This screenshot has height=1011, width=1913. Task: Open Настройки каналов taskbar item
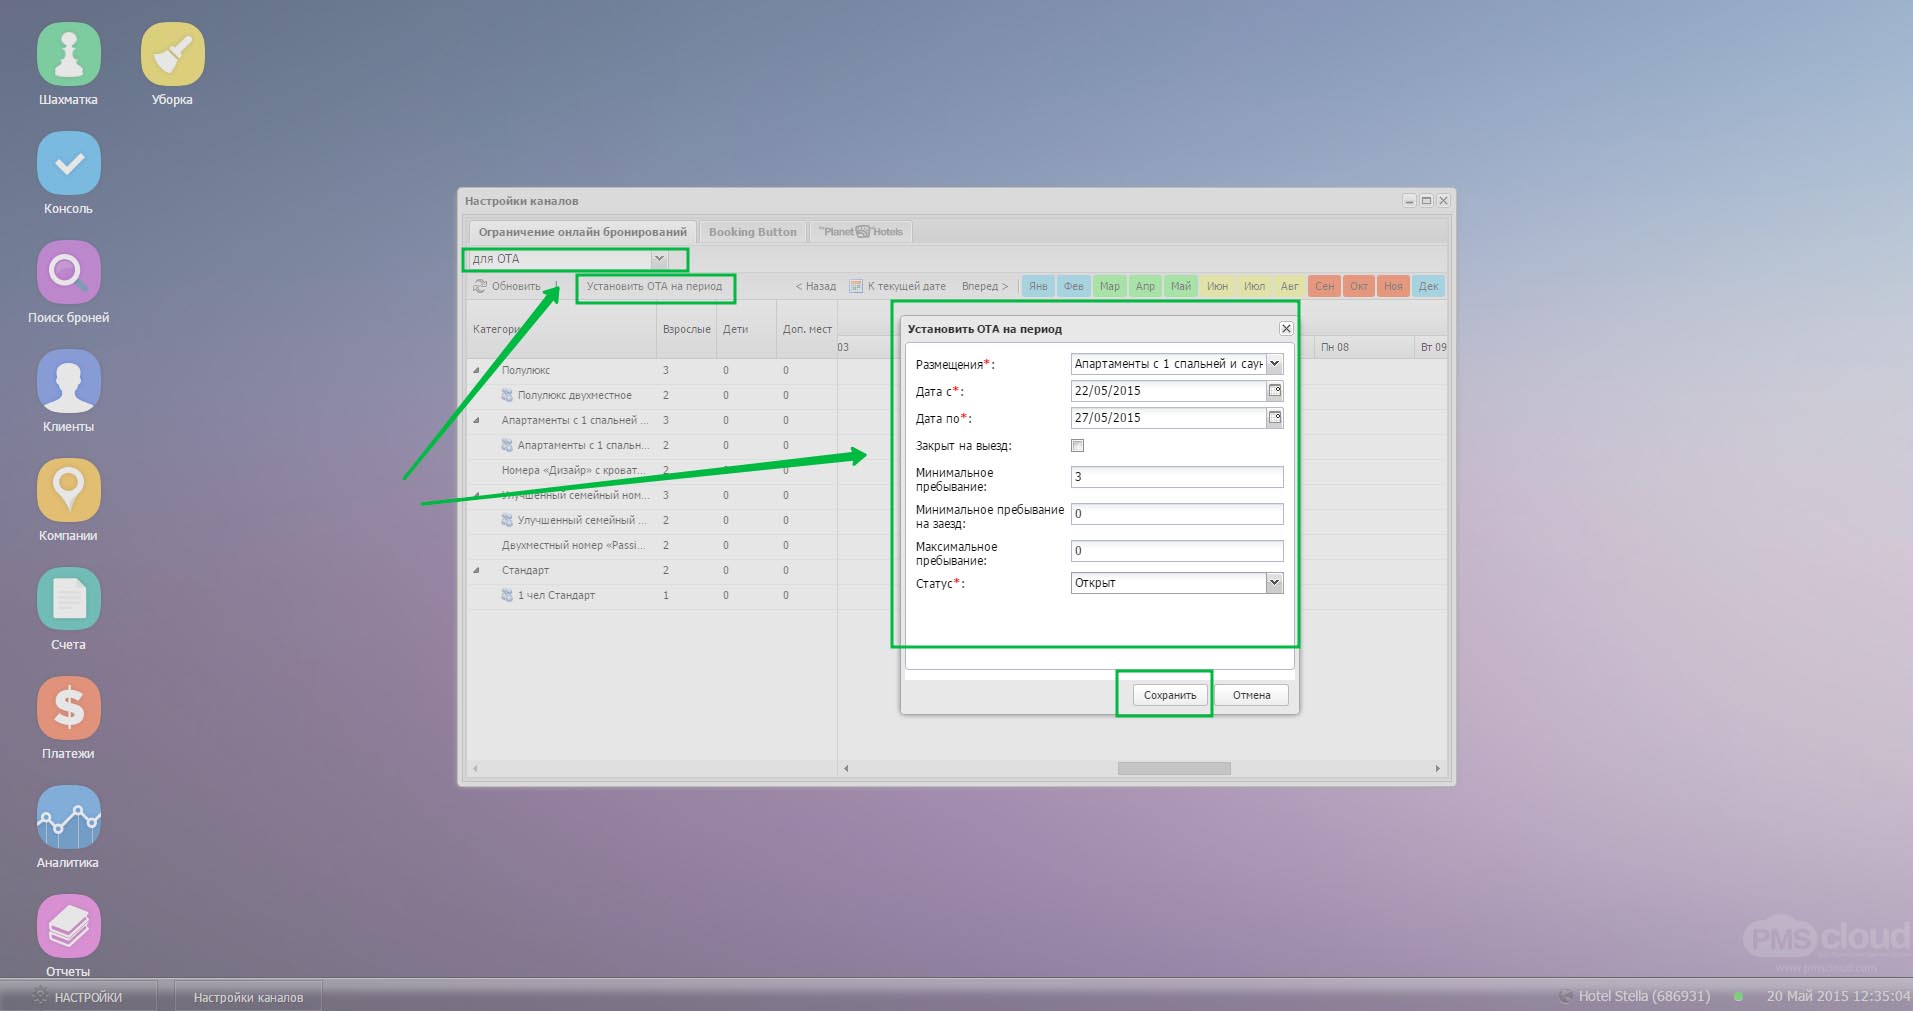tap(248, 997)
